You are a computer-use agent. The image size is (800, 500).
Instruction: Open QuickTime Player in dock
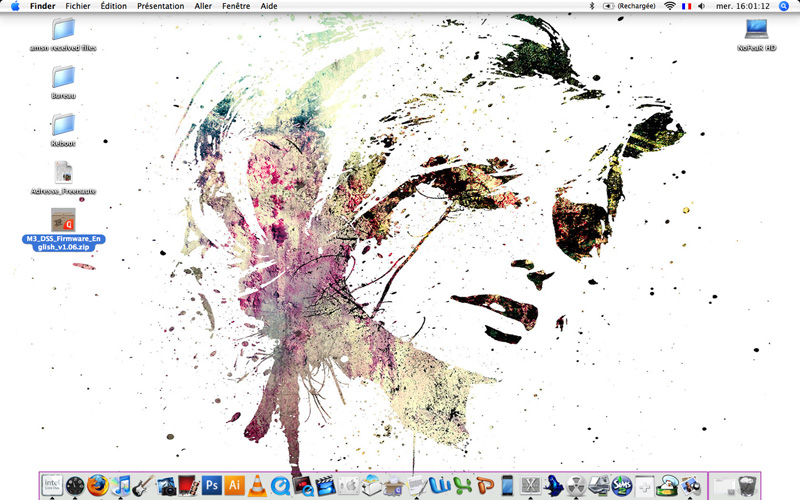[280, 486]
